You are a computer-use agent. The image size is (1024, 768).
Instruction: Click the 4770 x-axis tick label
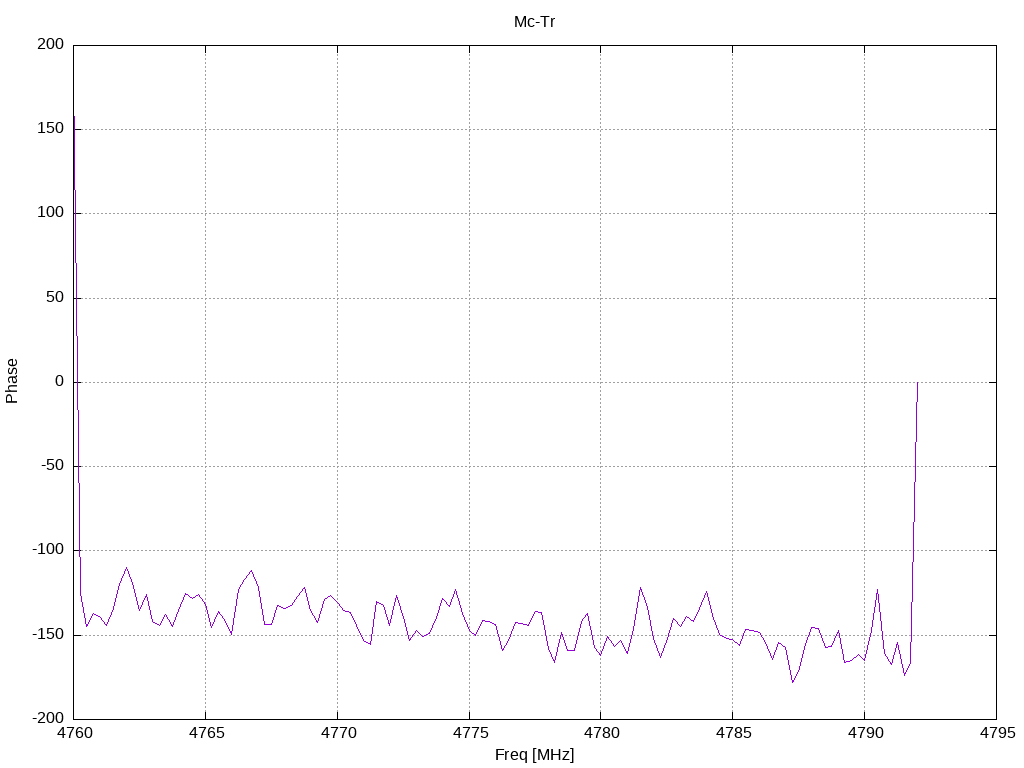coord(338,733)
